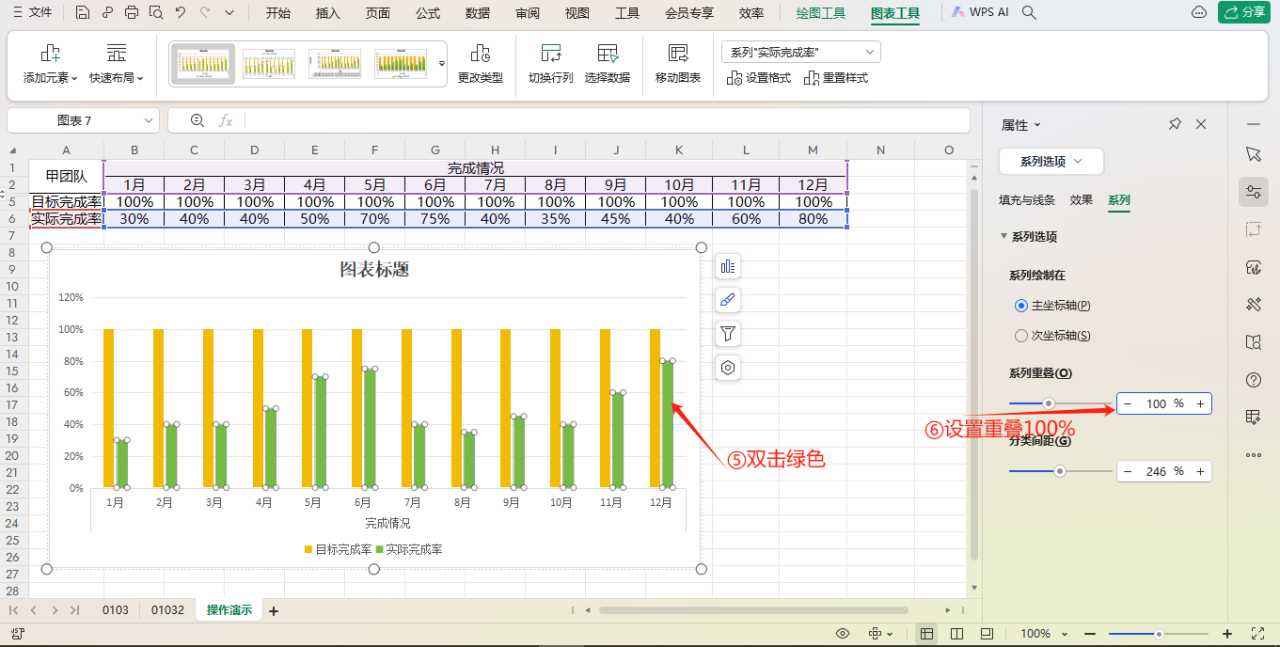Click 重置样式 (Reset Style)

836,78
